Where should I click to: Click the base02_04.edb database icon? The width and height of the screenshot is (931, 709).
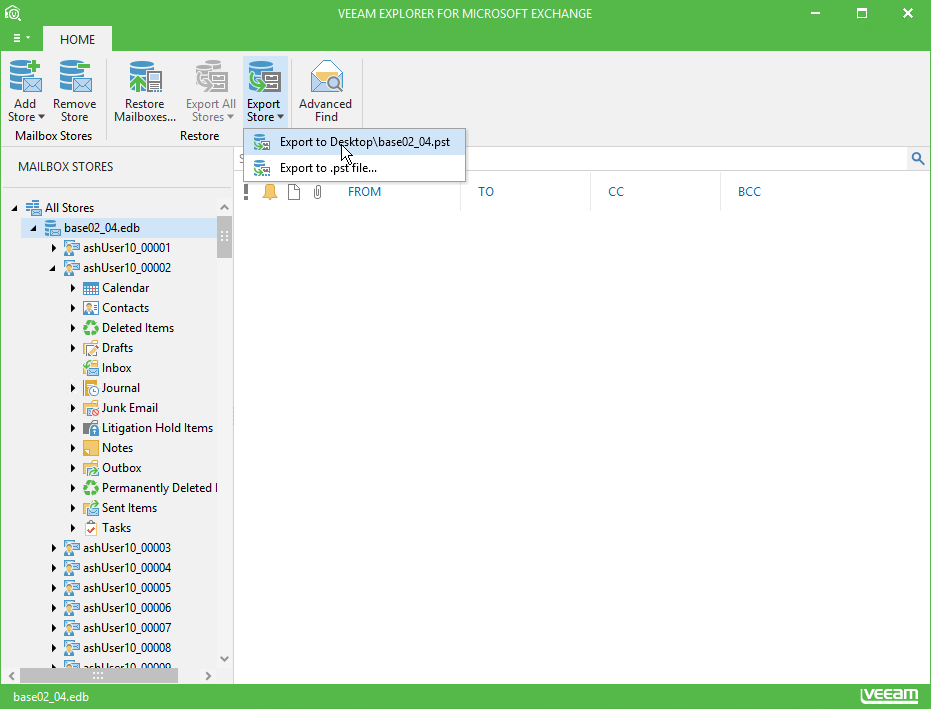pyautogui.click(x=53, y=228)
